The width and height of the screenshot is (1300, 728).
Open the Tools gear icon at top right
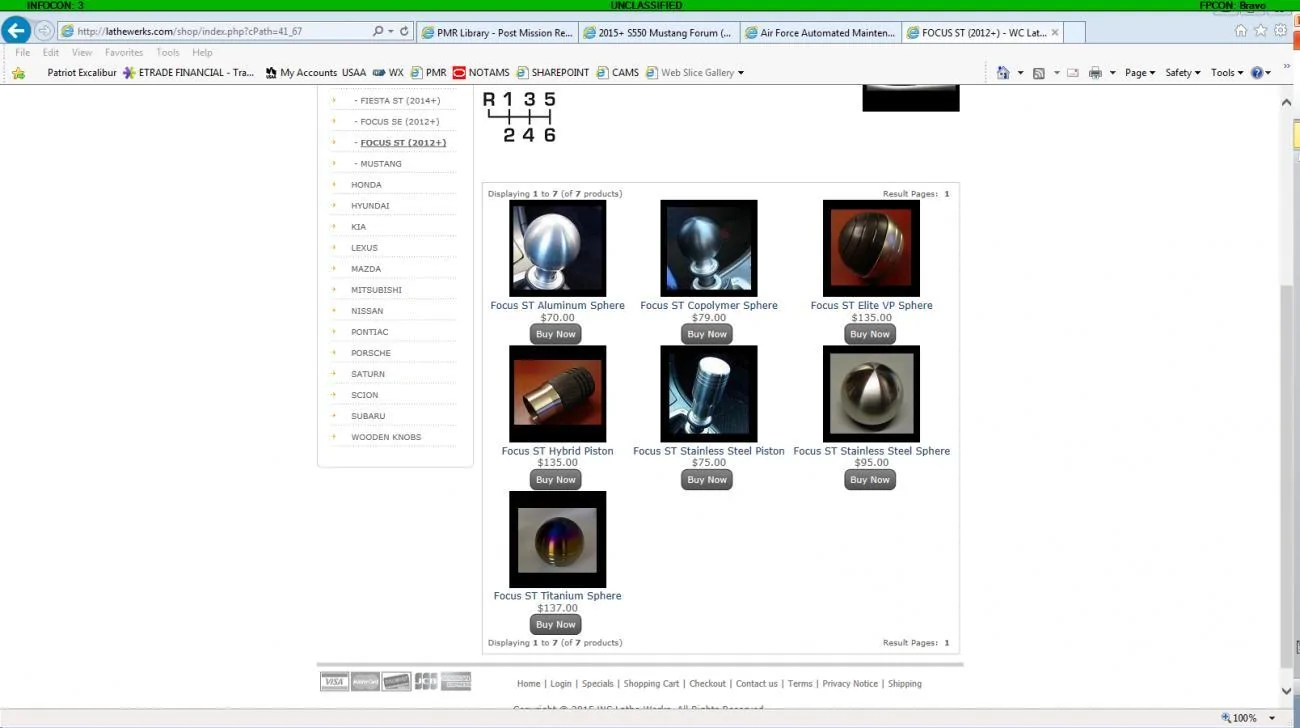coord(1281,31)
